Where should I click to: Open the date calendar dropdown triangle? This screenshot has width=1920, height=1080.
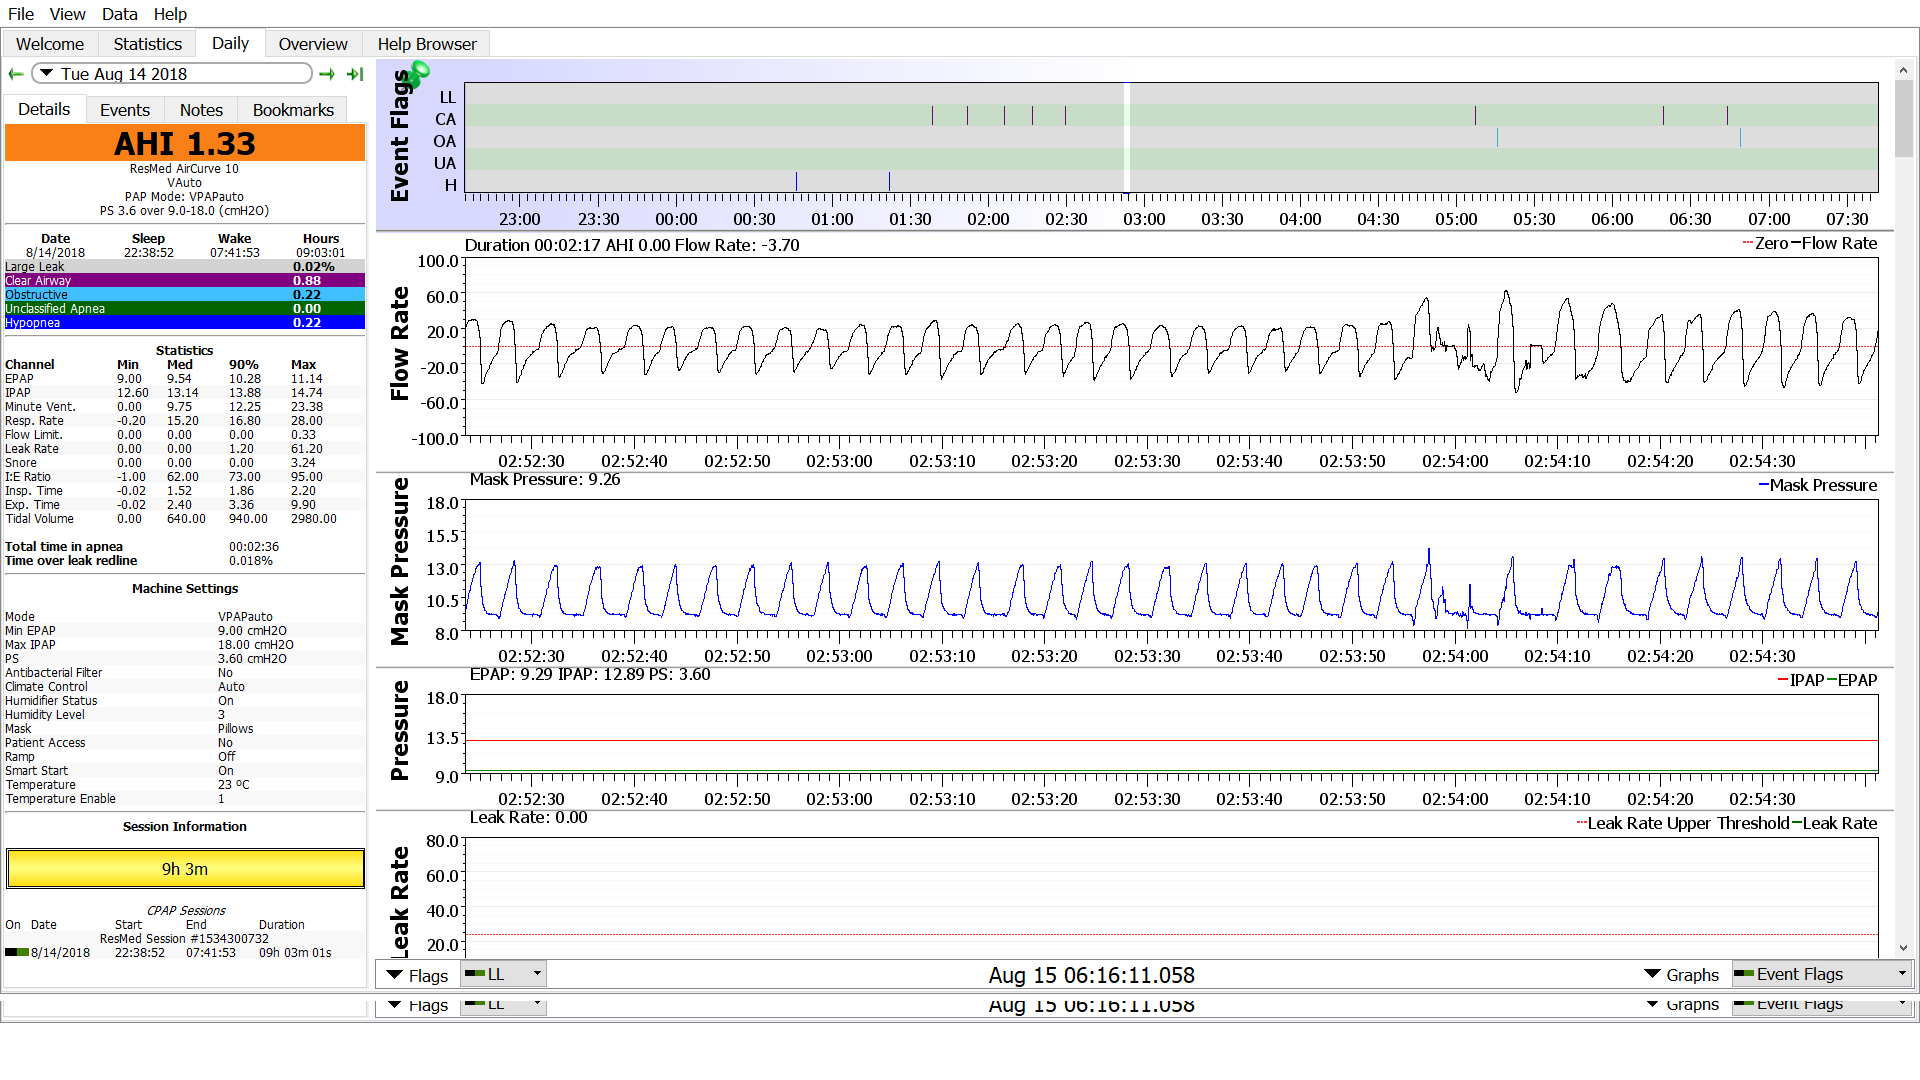tap(47, 74)
